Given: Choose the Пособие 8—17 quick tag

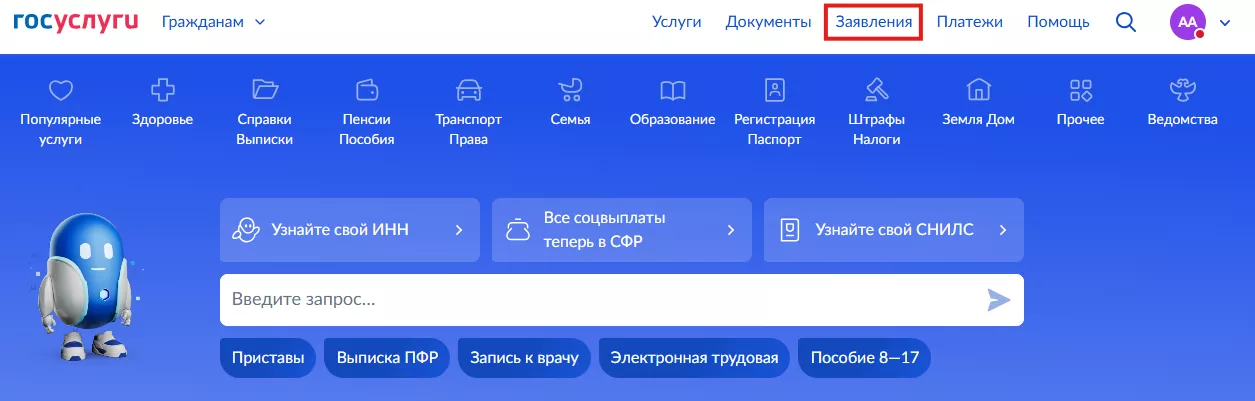Looking at the screenshot, I should 864,358.
